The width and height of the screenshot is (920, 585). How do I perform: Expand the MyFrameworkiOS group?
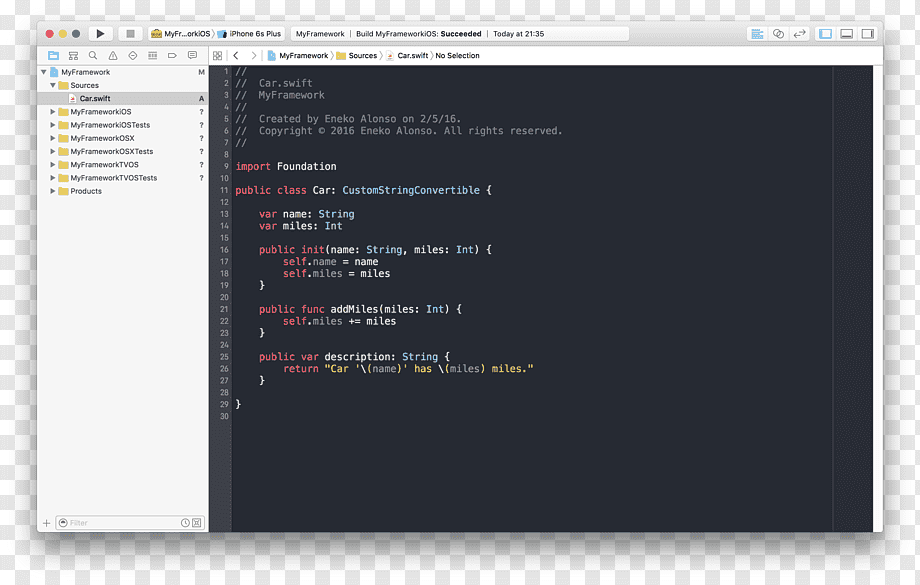(x=53, y=111)
